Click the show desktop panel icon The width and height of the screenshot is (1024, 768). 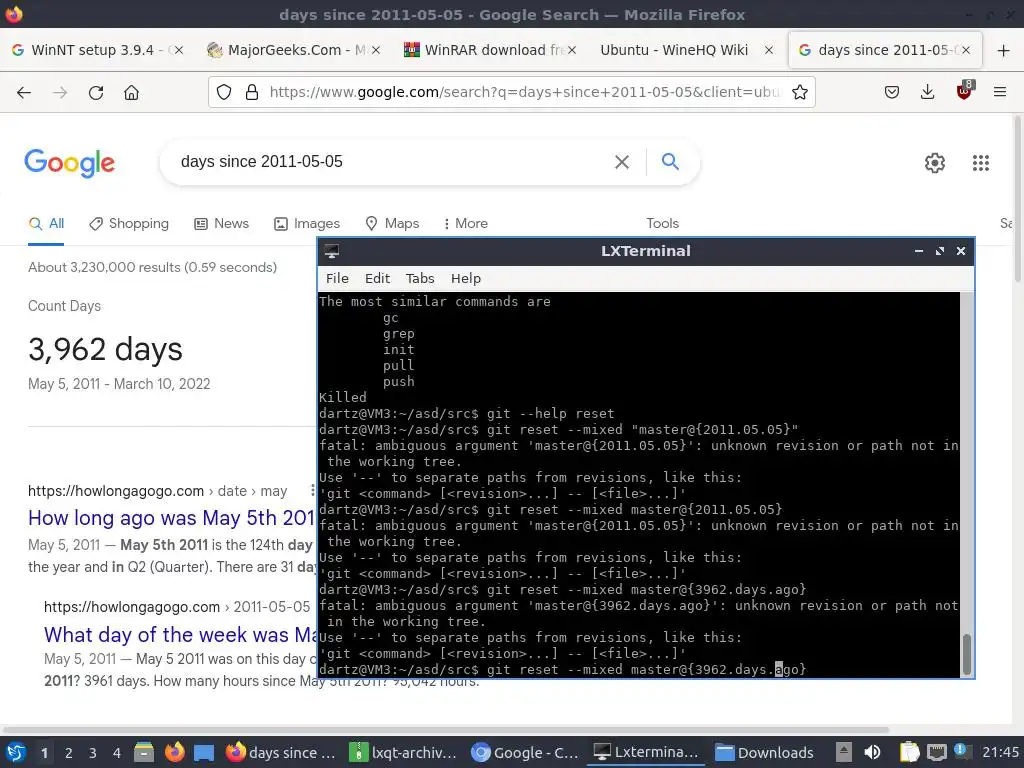204,753
